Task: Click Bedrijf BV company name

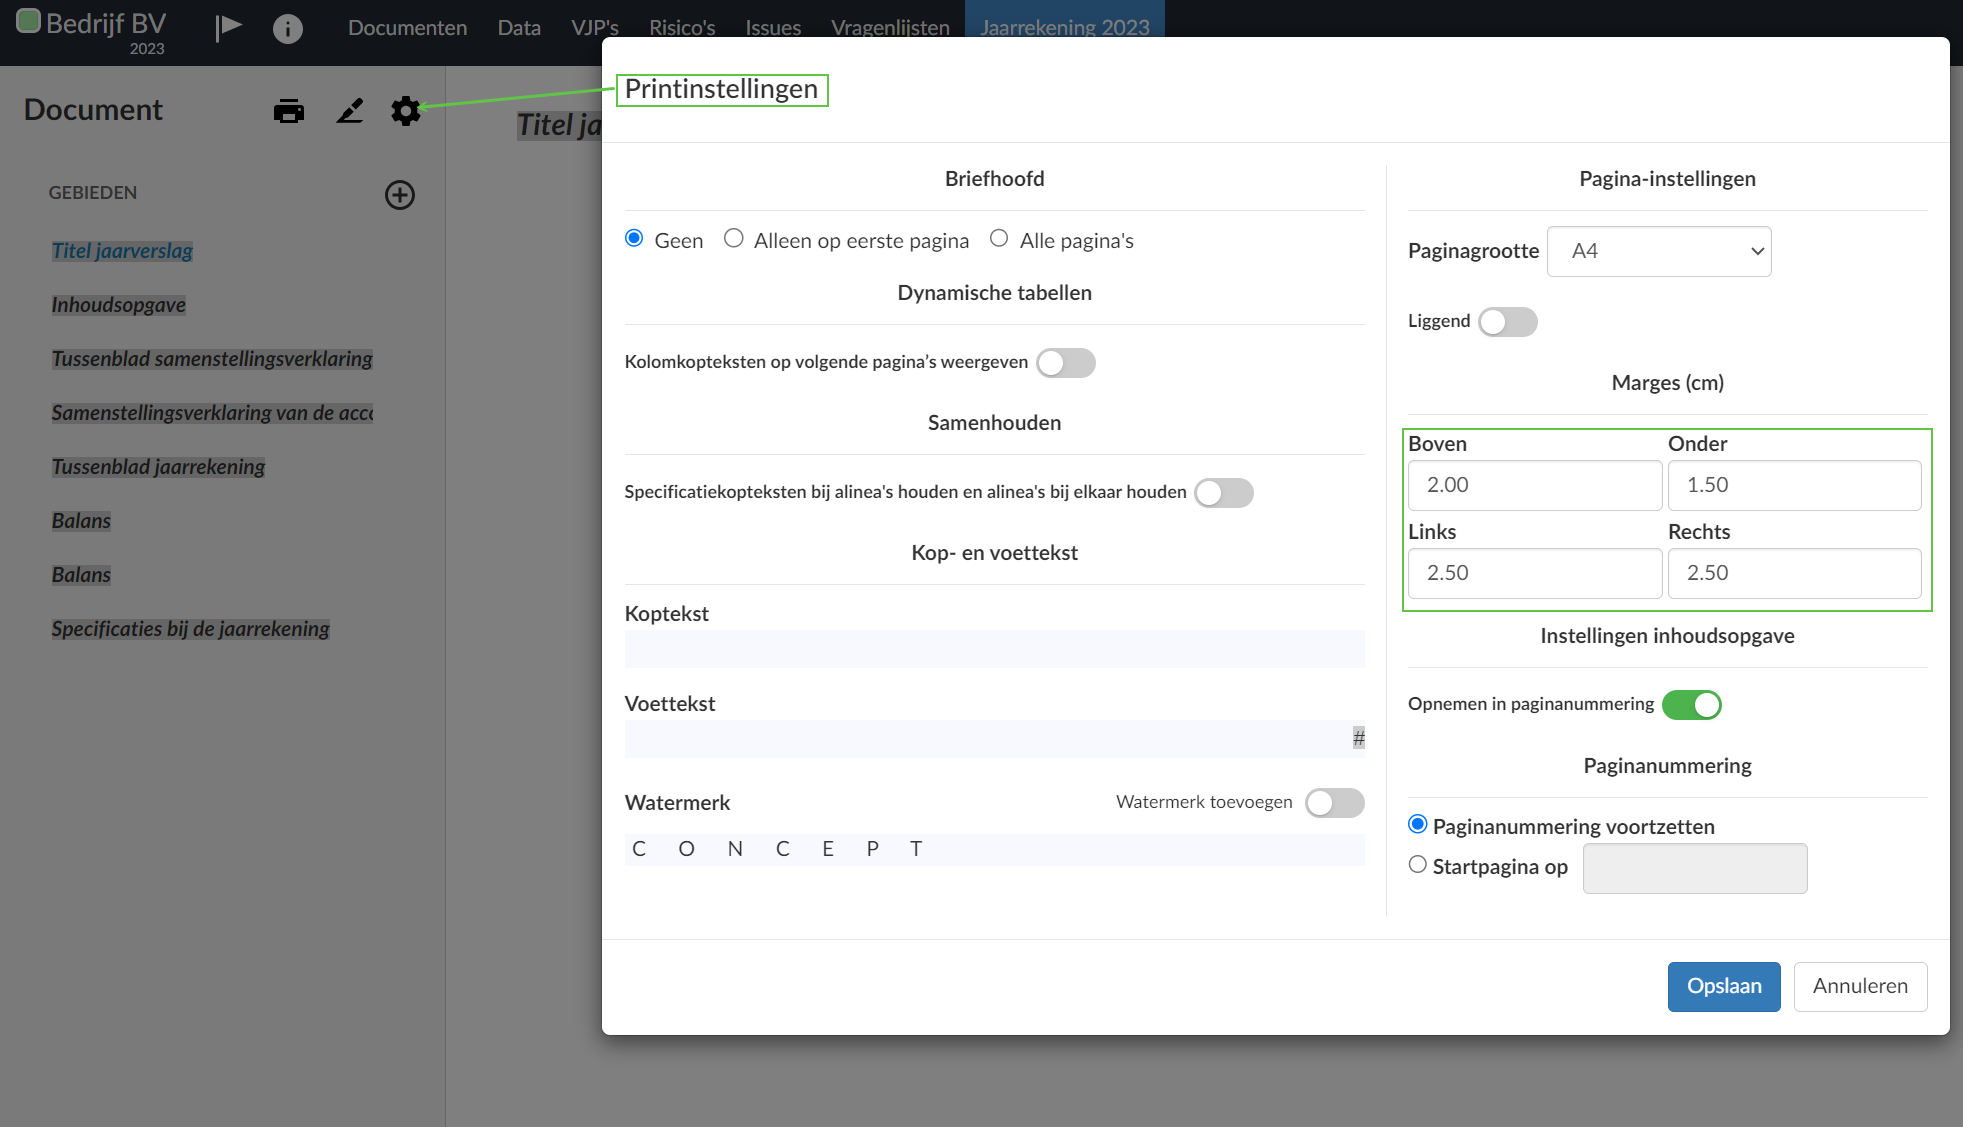Action: coord(106,23)
